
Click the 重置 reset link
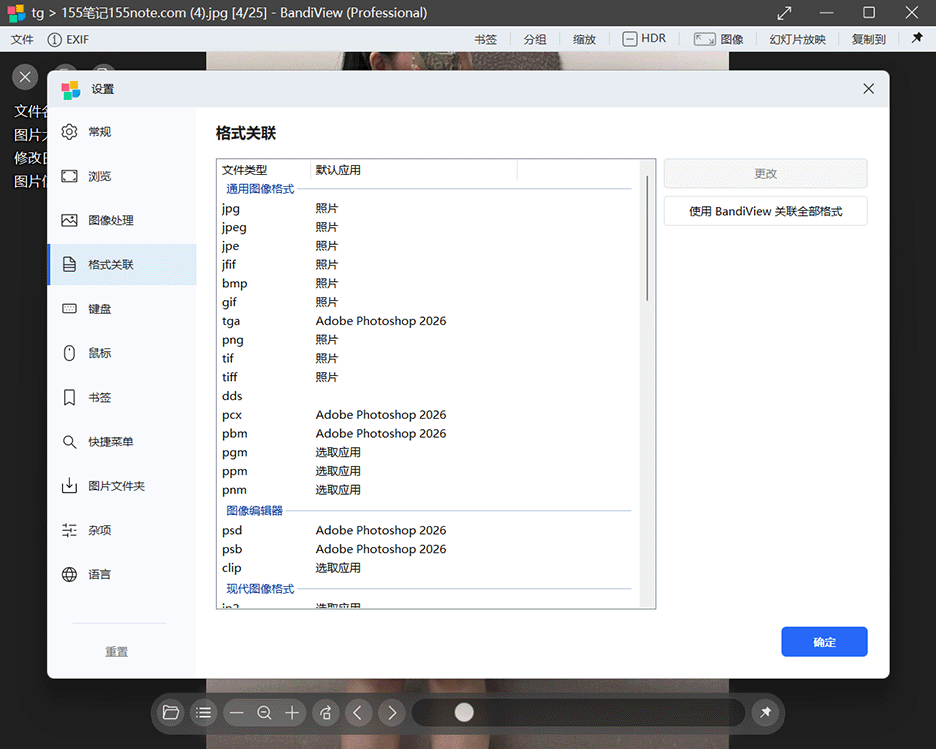(x=117, y=651)
